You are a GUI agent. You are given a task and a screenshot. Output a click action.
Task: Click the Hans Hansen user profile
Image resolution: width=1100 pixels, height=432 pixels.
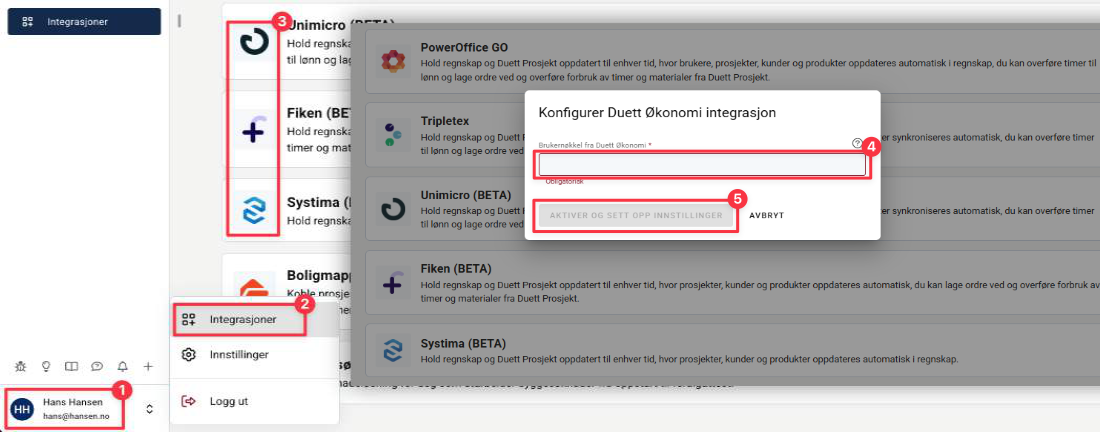(x=66, y=409)
